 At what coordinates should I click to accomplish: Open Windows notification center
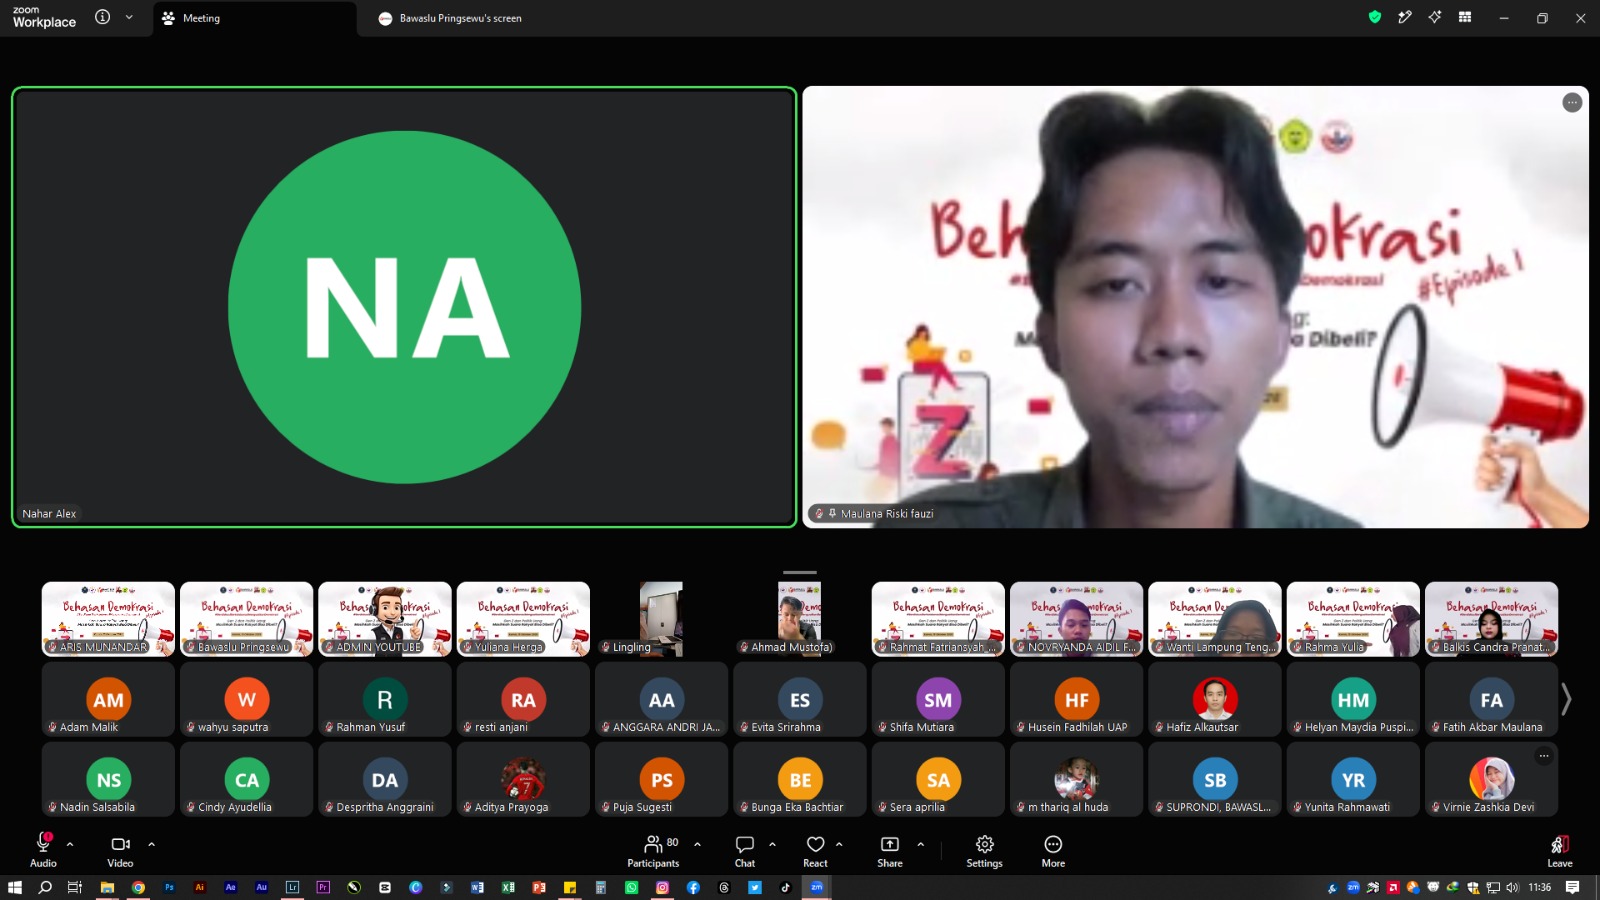click(x=1572, y=887)
